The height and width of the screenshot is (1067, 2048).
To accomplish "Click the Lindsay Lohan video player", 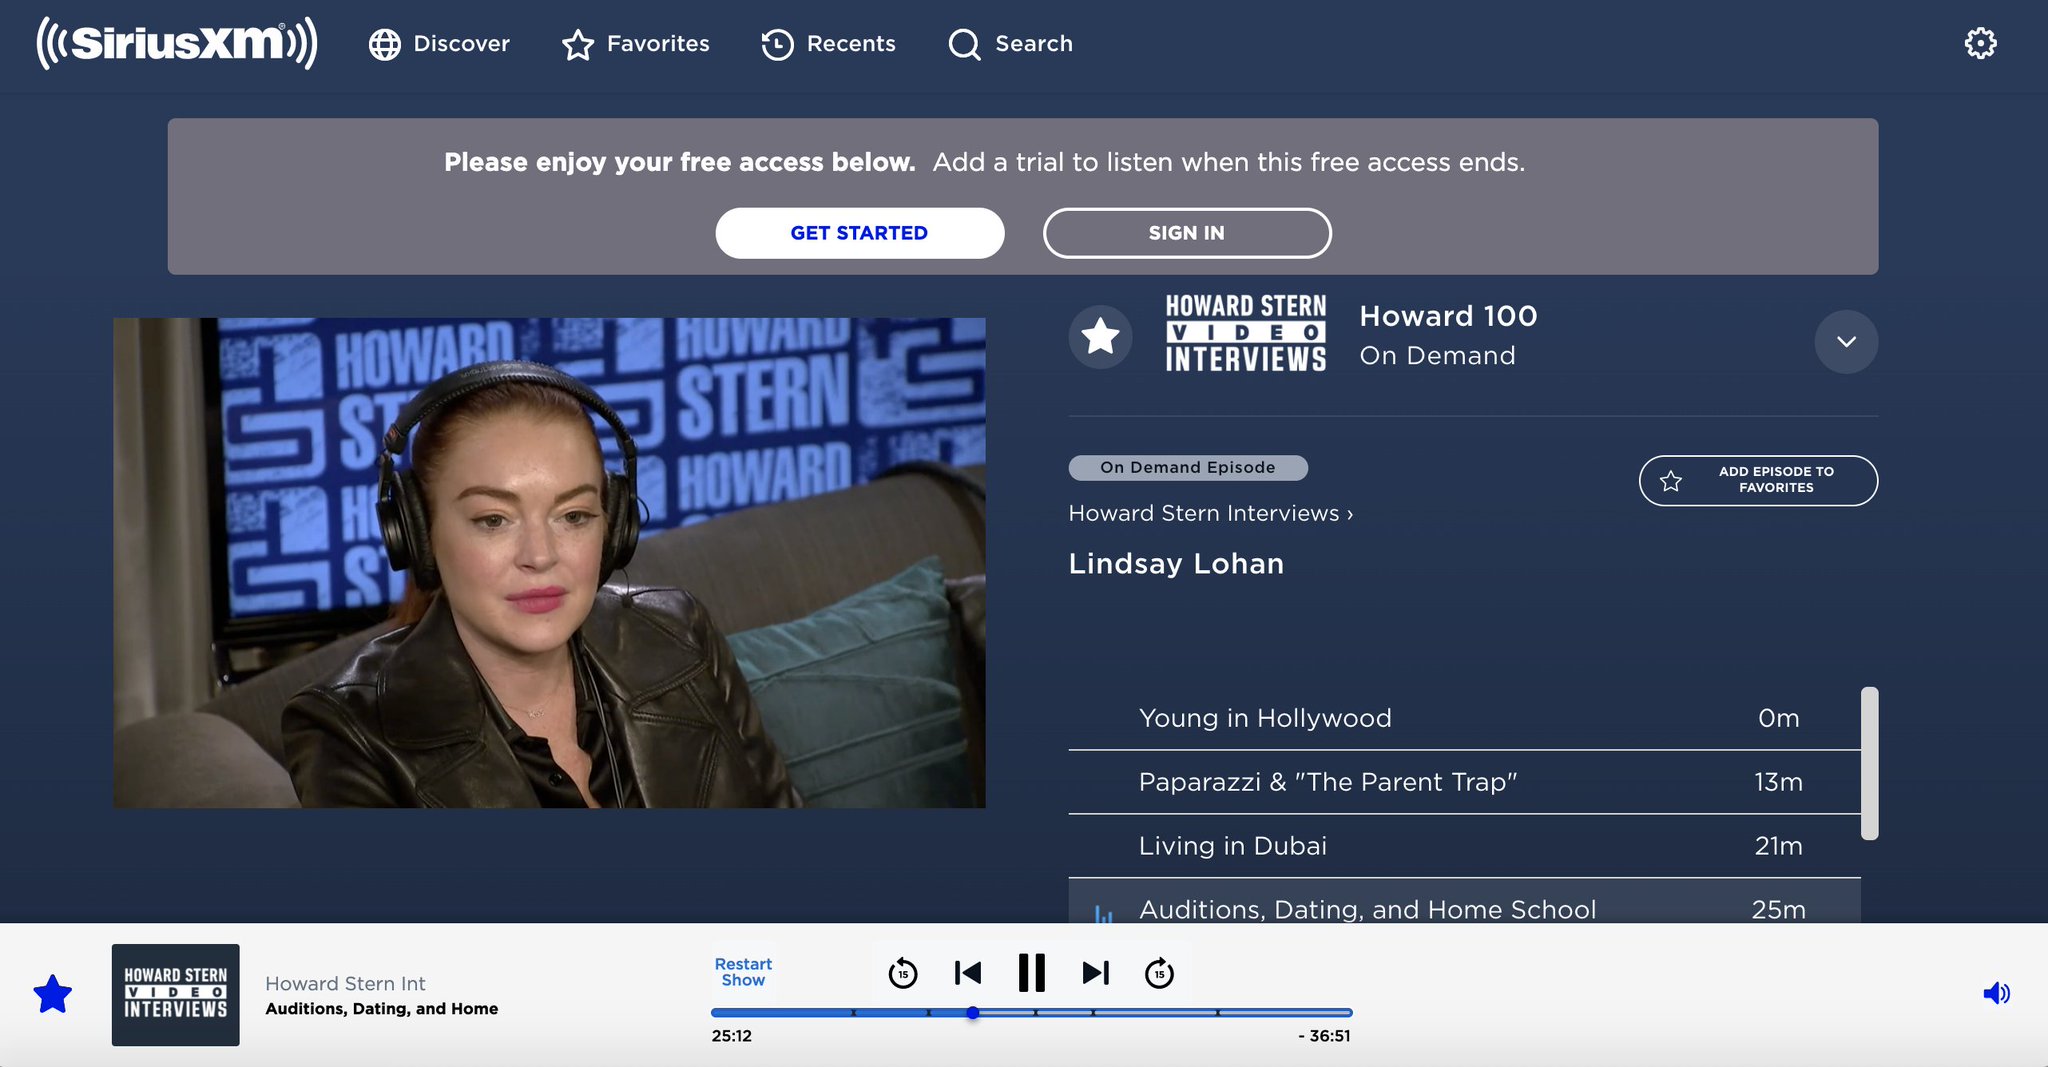I will 549,563.
